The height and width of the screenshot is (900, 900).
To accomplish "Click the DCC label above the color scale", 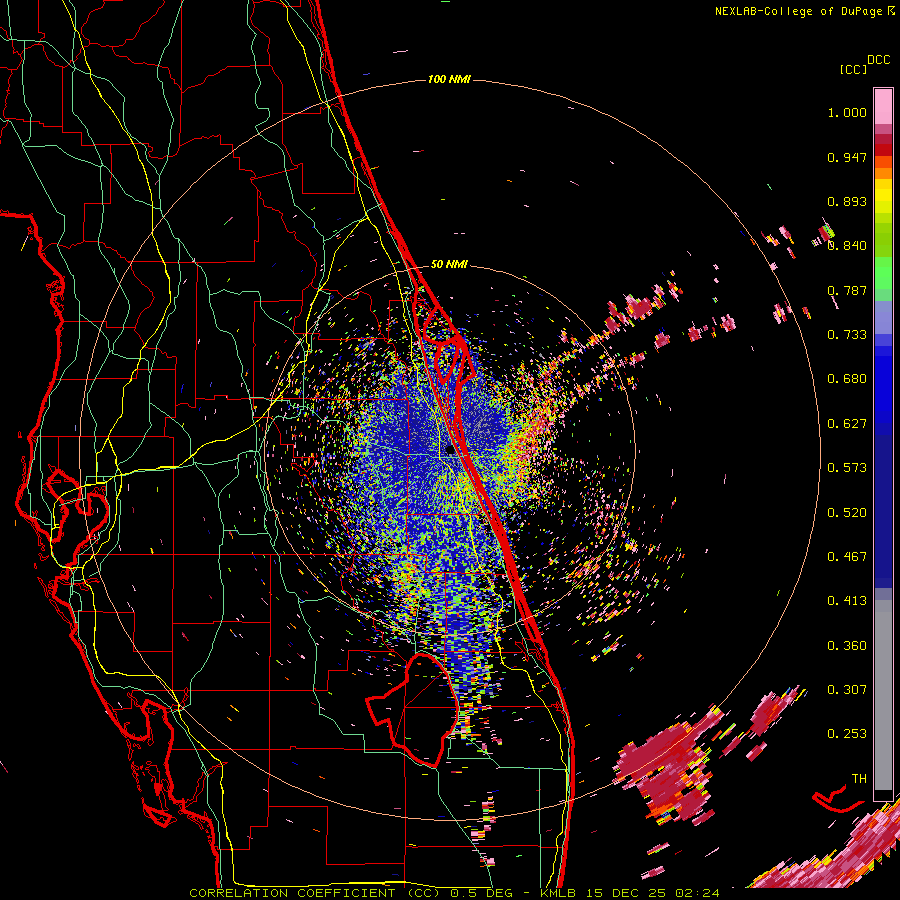I will [x=878, y=60].
